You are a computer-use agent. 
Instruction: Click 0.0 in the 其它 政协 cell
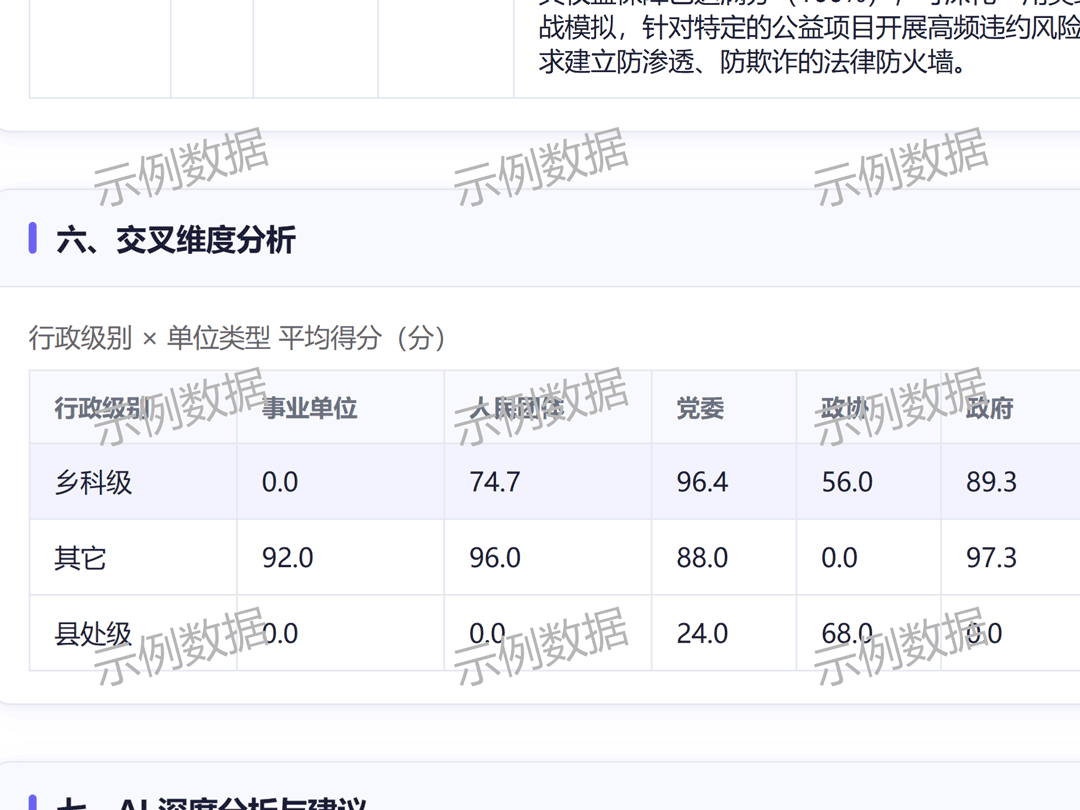(839, 558)
